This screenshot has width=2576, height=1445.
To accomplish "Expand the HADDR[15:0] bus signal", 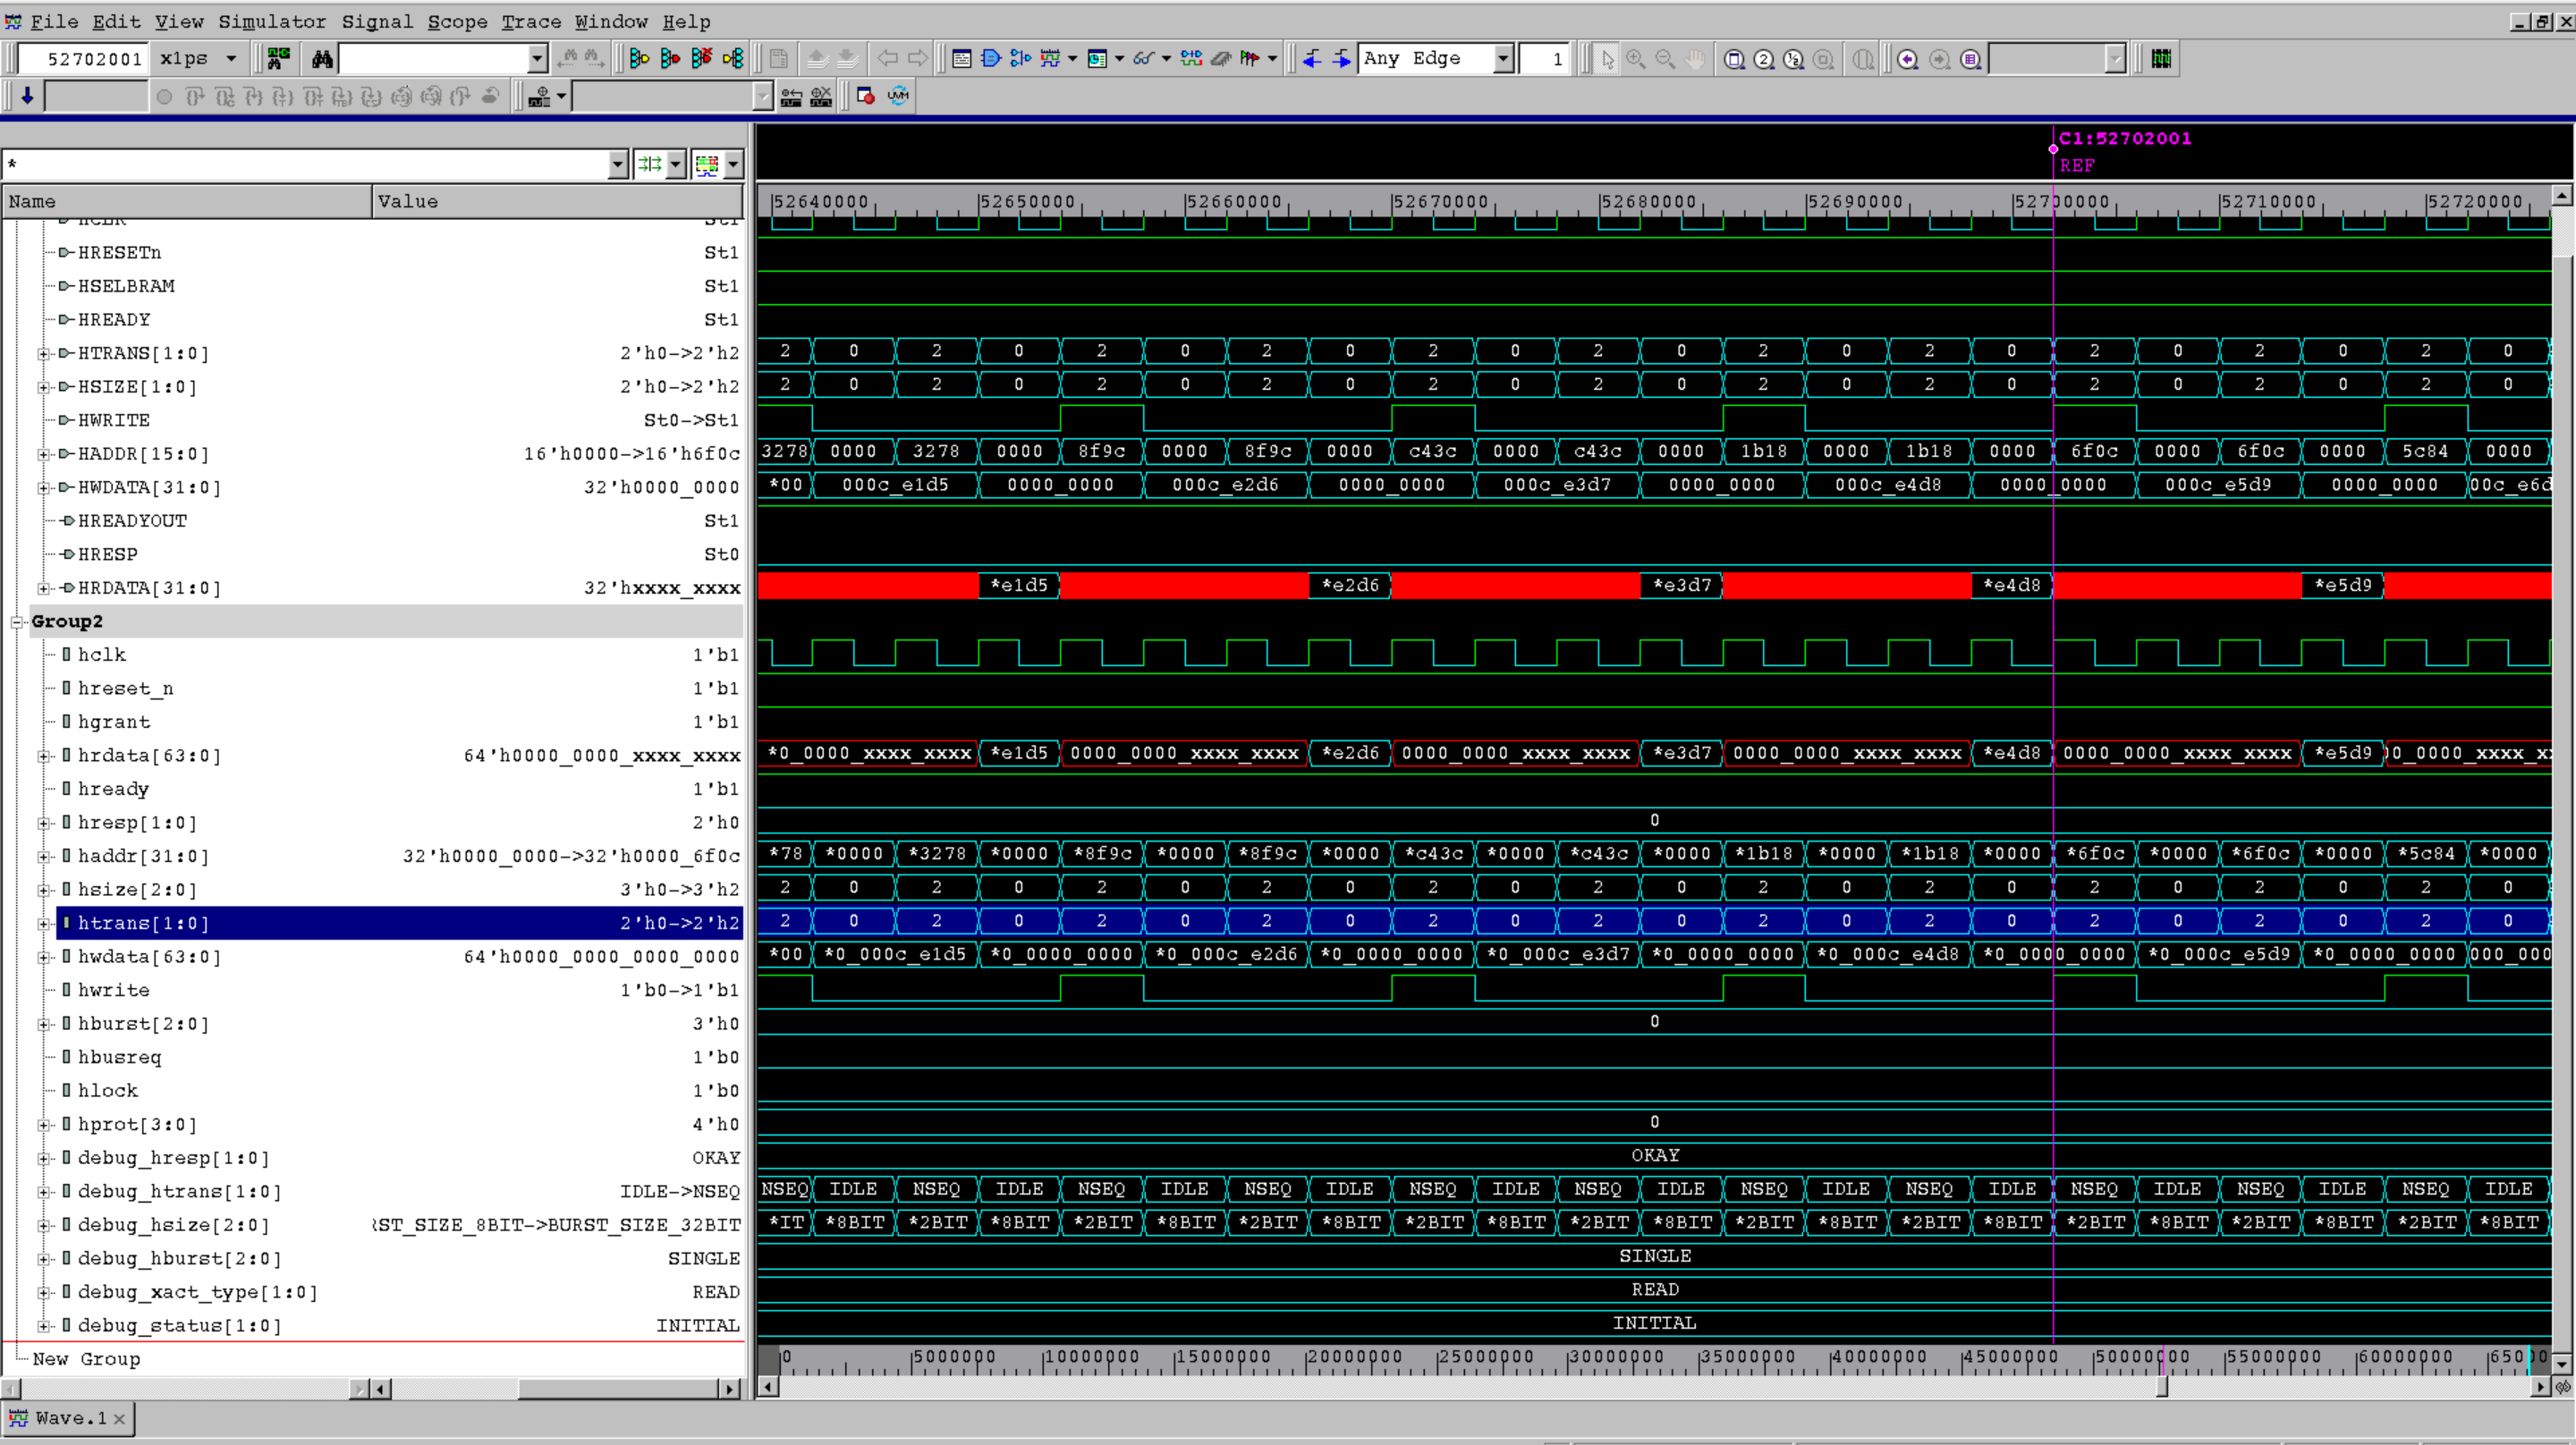I will 43,454.
